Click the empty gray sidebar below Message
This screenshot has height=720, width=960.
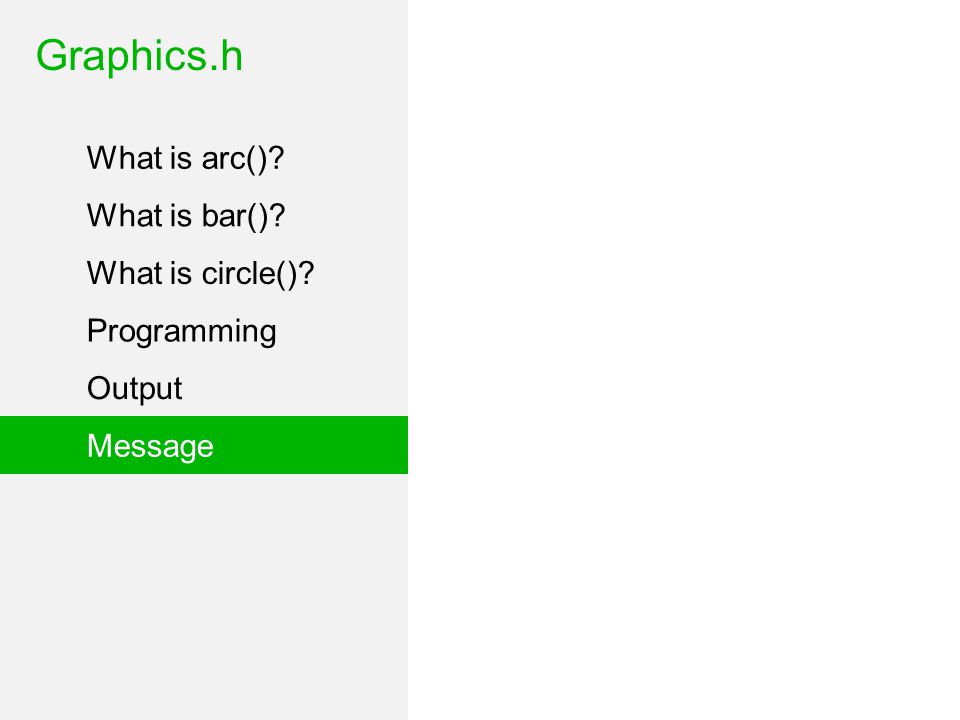coord(204,597)
